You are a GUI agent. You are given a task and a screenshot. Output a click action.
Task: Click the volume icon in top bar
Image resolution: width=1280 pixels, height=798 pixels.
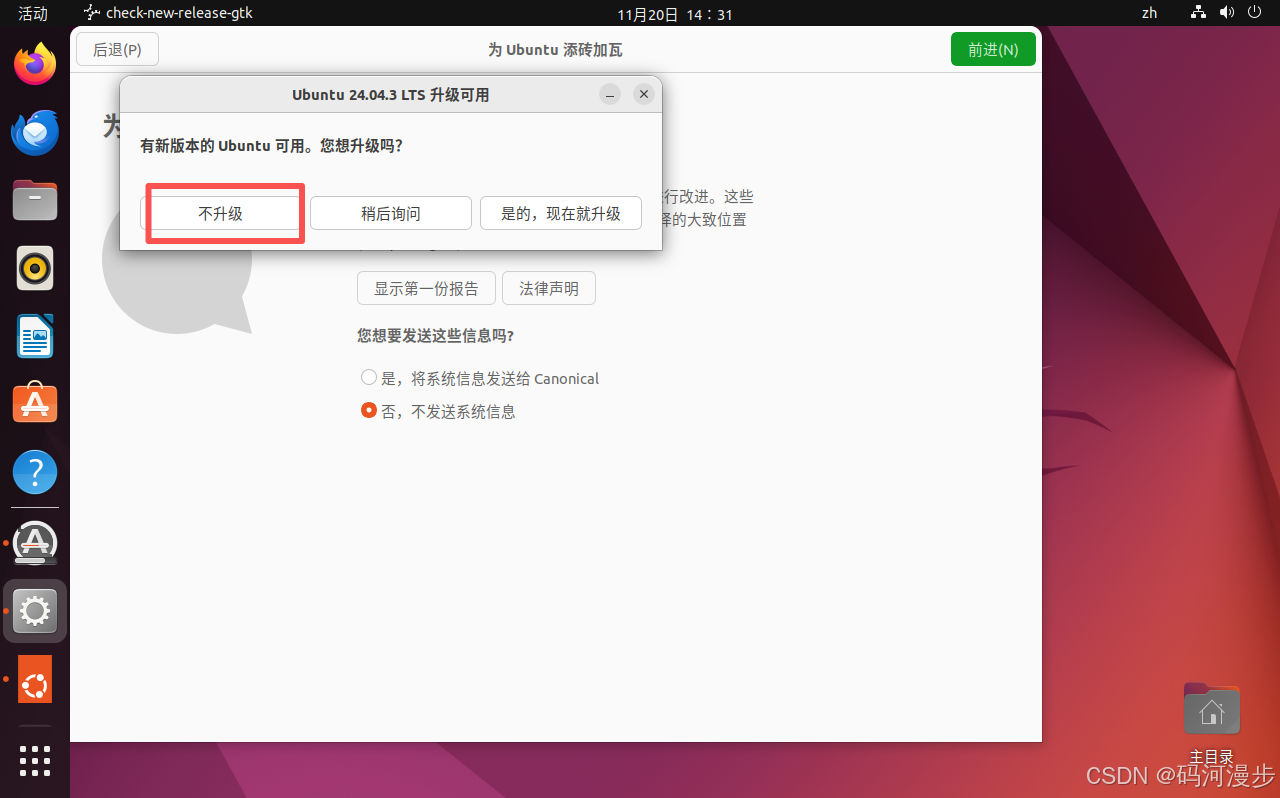pyautogui.click(x=1227, y=13)
